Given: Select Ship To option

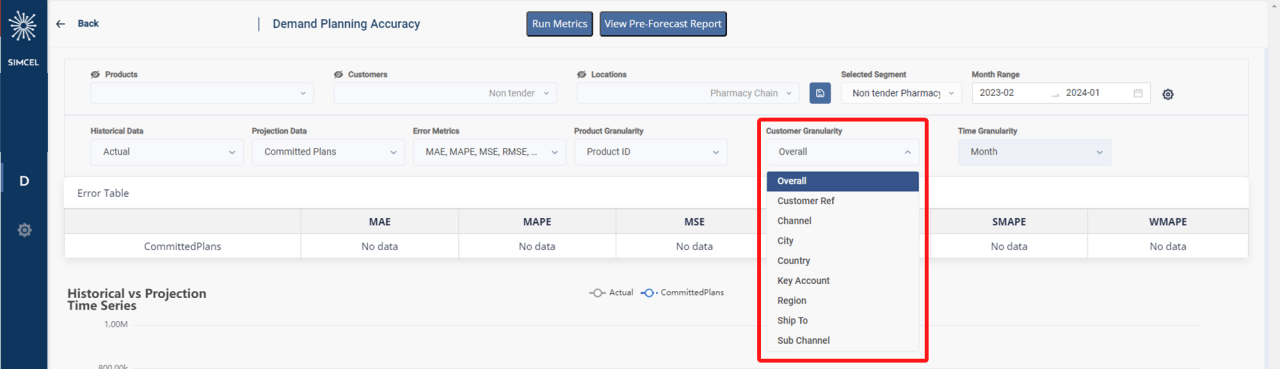Looking at the screenshot, I should tap(843, 321).
